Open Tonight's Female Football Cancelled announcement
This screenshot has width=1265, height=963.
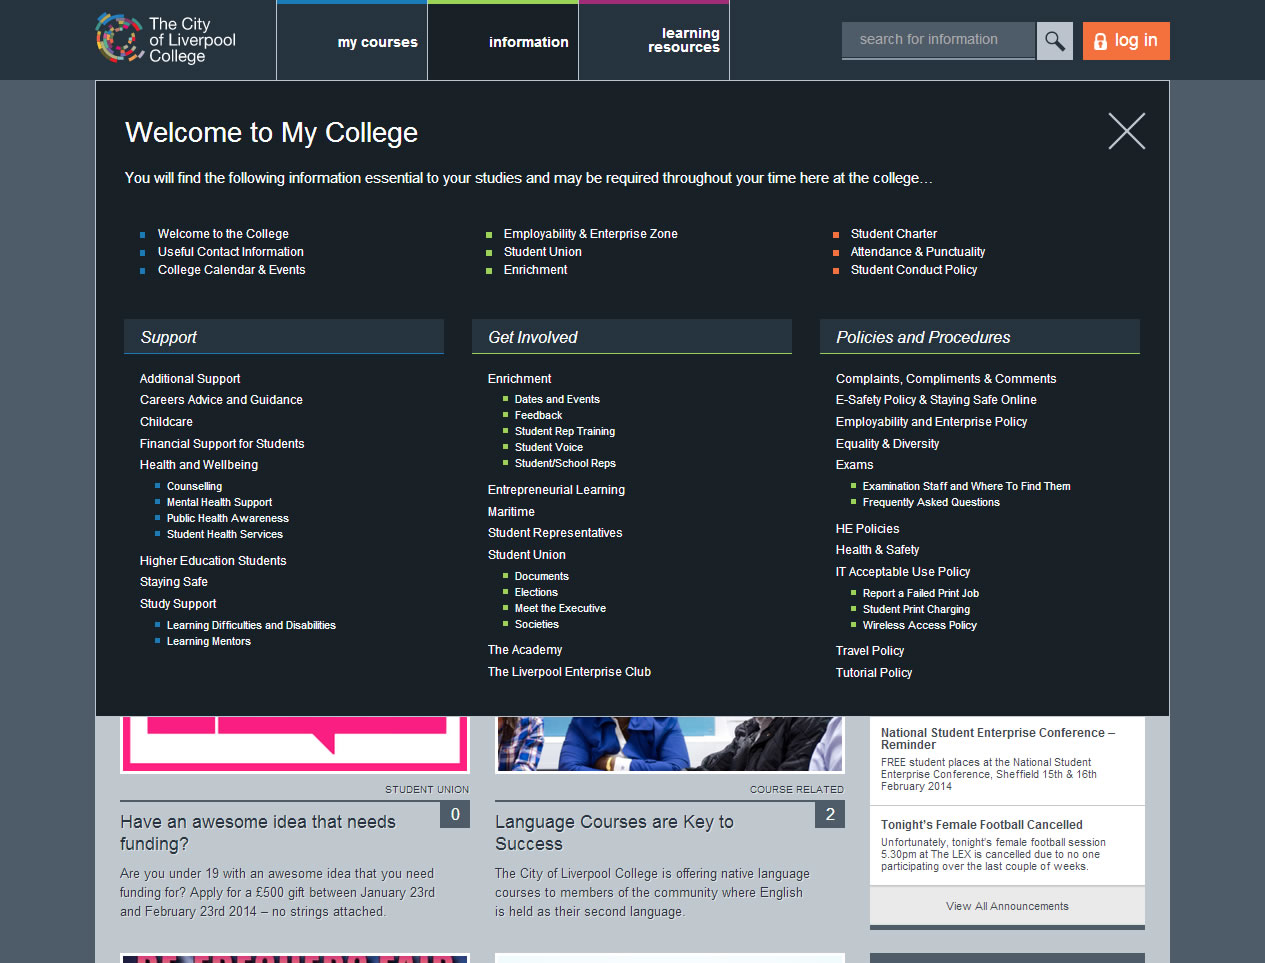(981, 825)
